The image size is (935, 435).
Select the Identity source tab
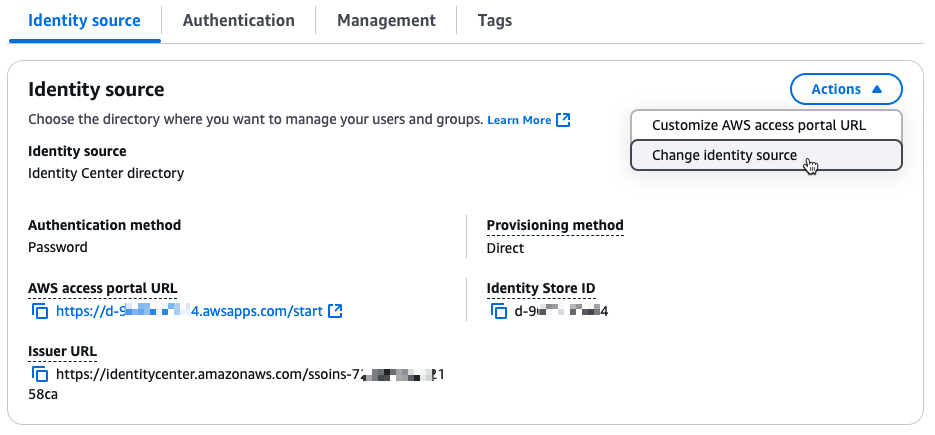(84, 20)
